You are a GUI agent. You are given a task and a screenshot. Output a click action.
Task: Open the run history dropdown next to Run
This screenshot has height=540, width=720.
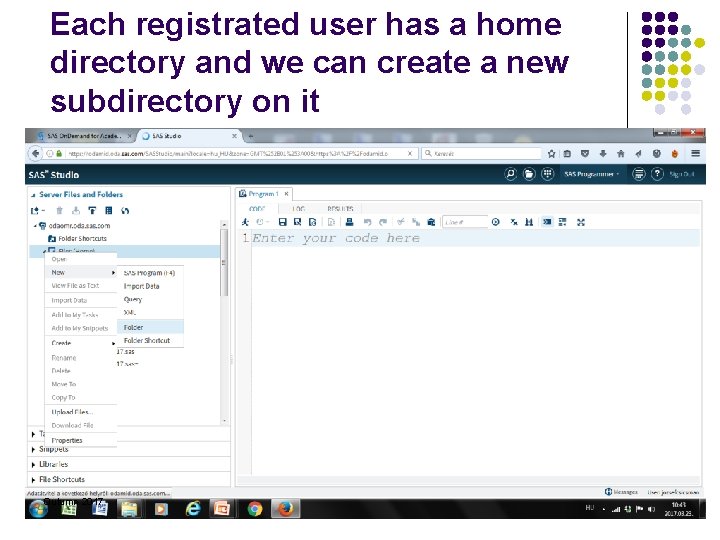pyautogui.click(x=263, y=222)
